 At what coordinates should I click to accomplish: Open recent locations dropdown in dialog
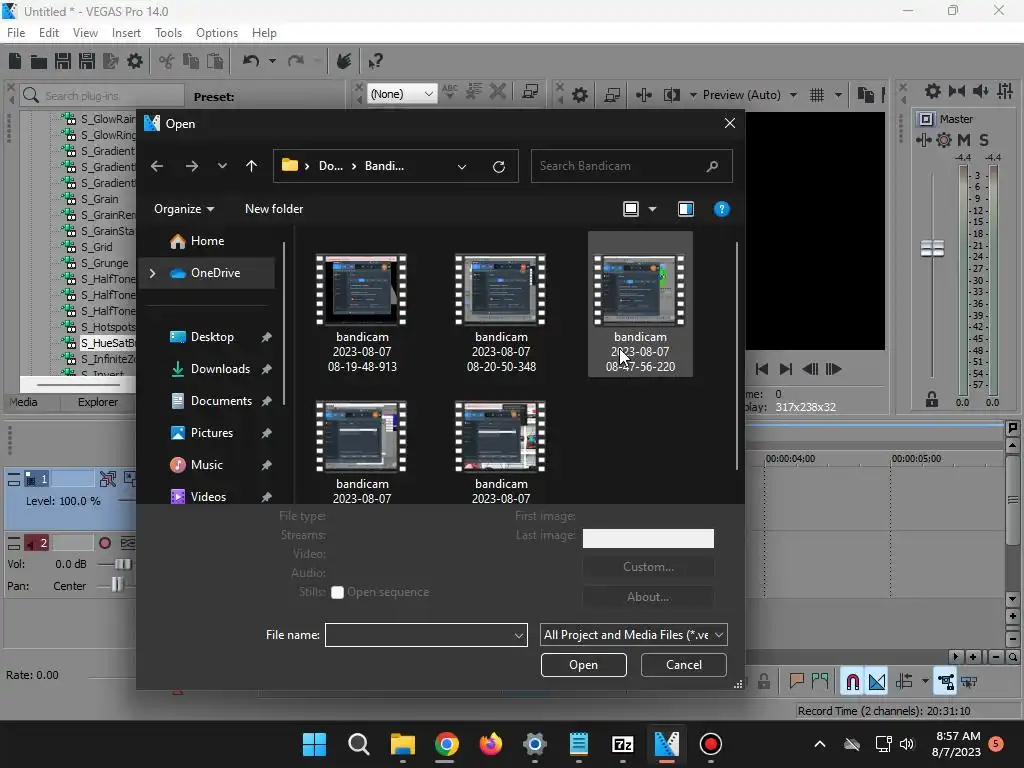coord(222,166)
